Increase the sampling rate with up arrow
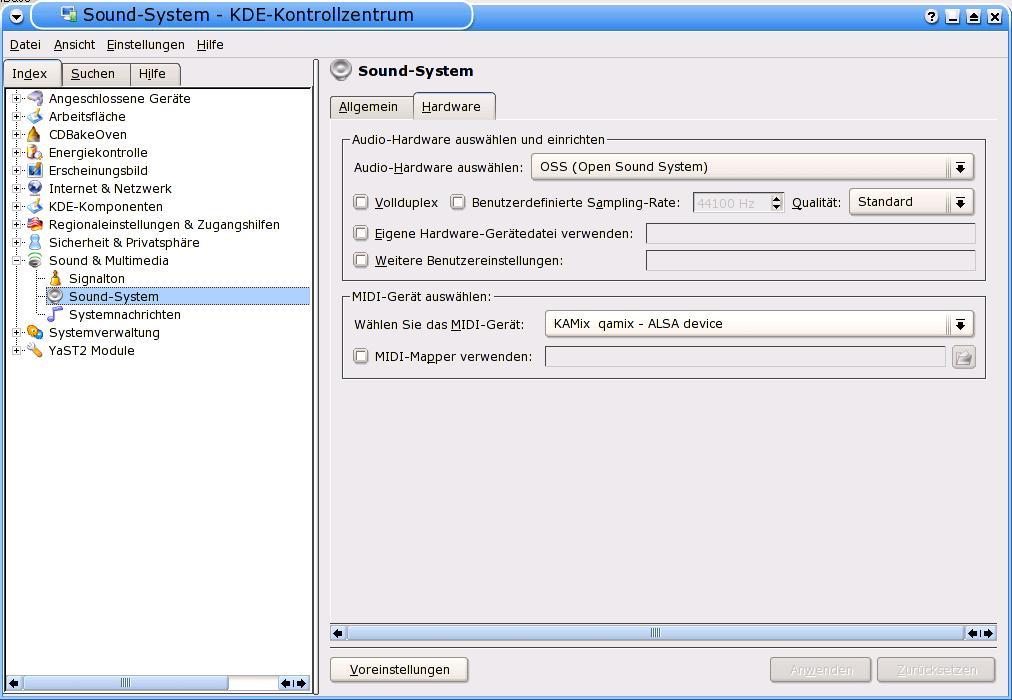Screen dimensions: 1012x700 click(x=776, y=198)
